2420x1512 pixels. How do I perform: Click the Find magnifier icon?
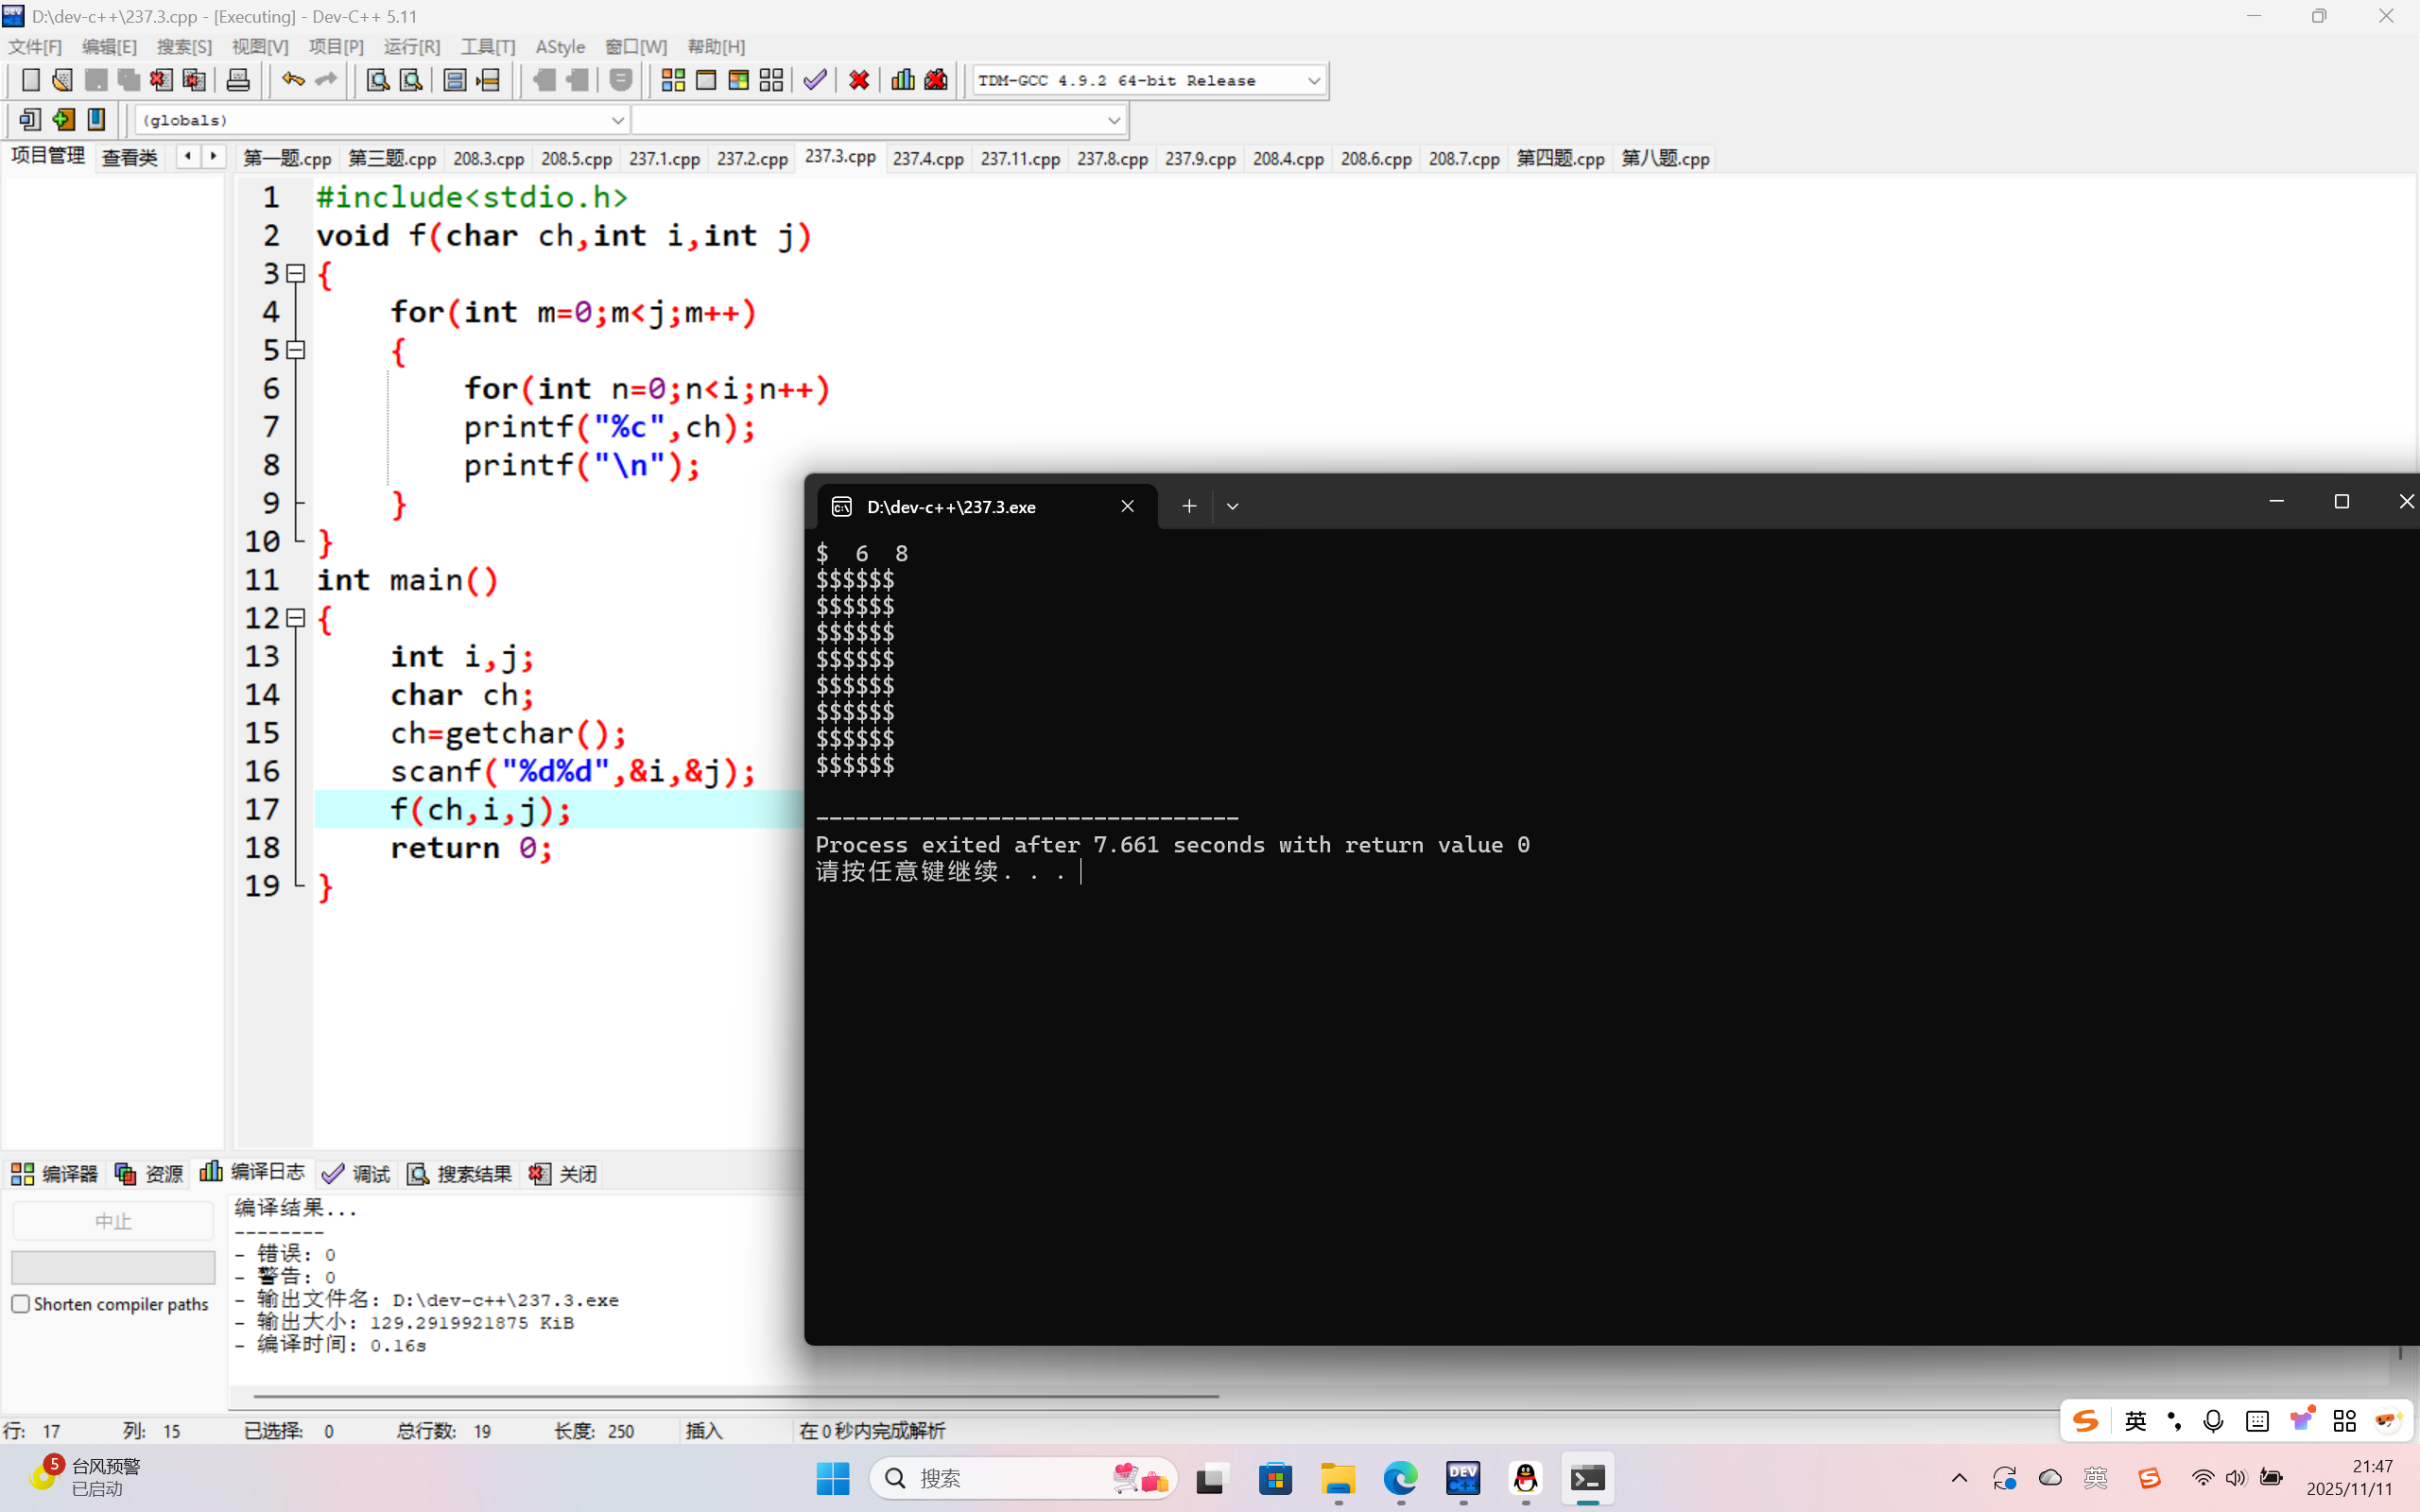coord(377,80)
